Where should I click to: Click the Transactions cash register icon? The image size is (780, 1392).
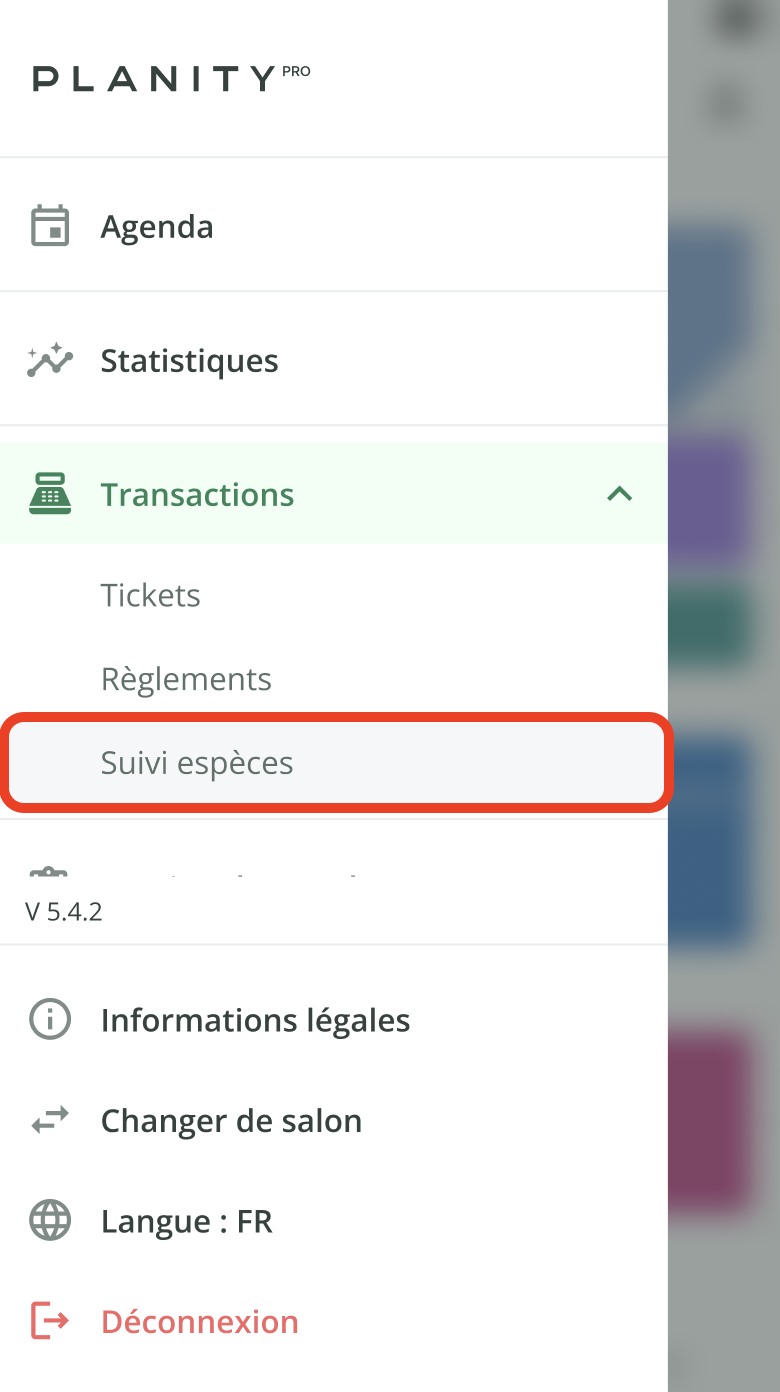click(50, 494)
